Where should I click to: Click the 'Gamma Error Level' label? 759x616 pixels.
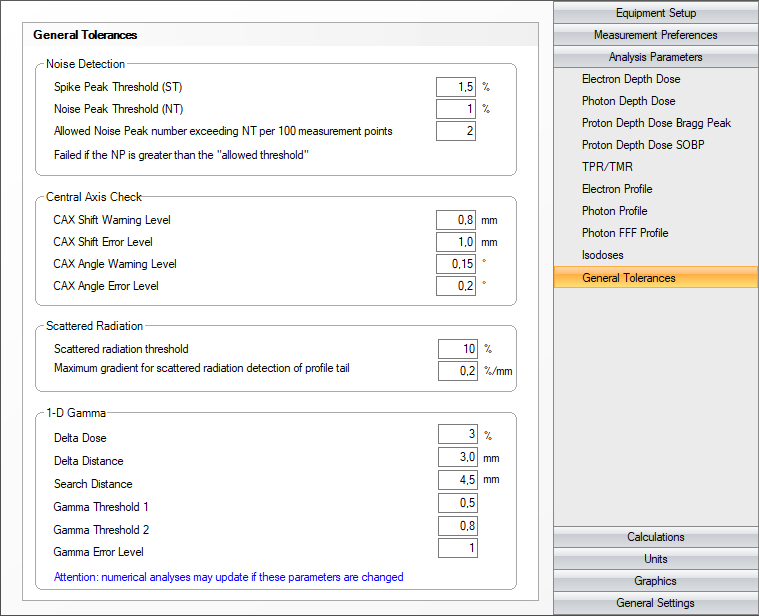98,552
